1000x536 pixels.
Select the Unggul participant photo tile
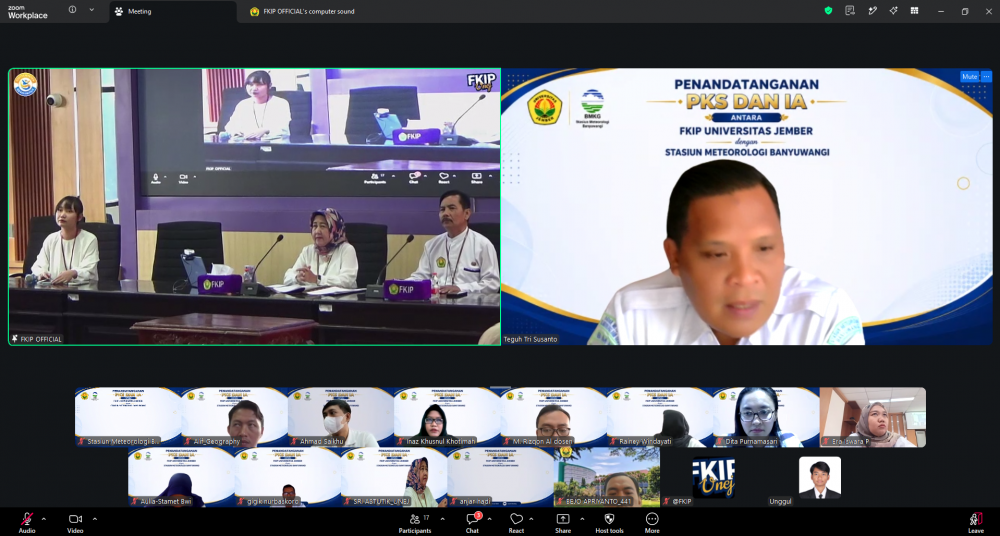pos(820,477)
